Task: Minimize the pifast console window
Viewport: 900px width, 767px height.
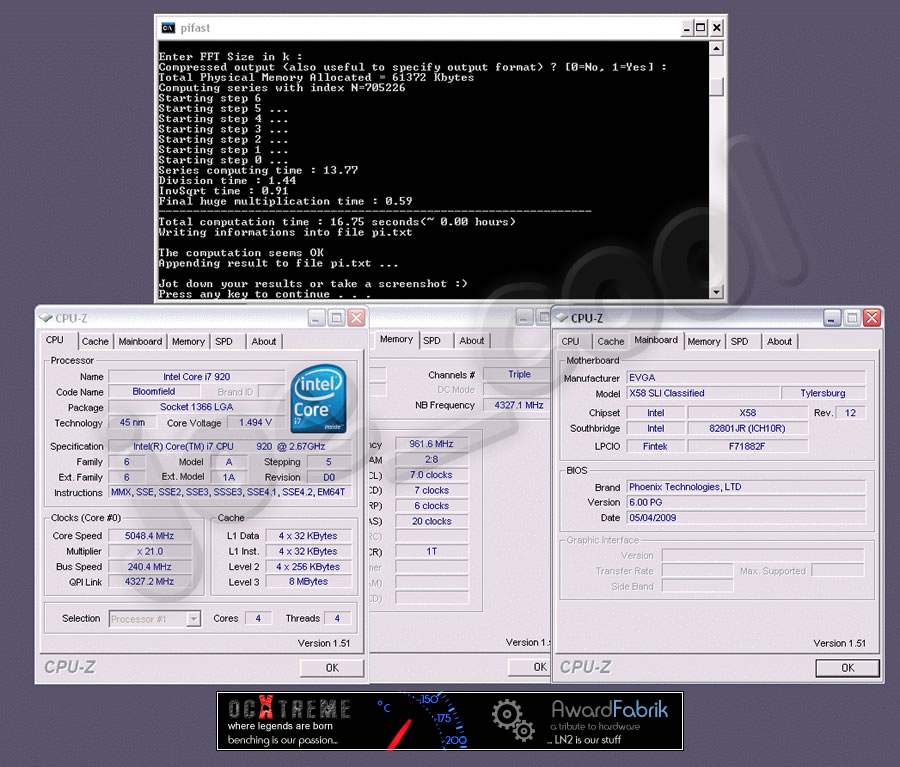Action: point(687,28)
